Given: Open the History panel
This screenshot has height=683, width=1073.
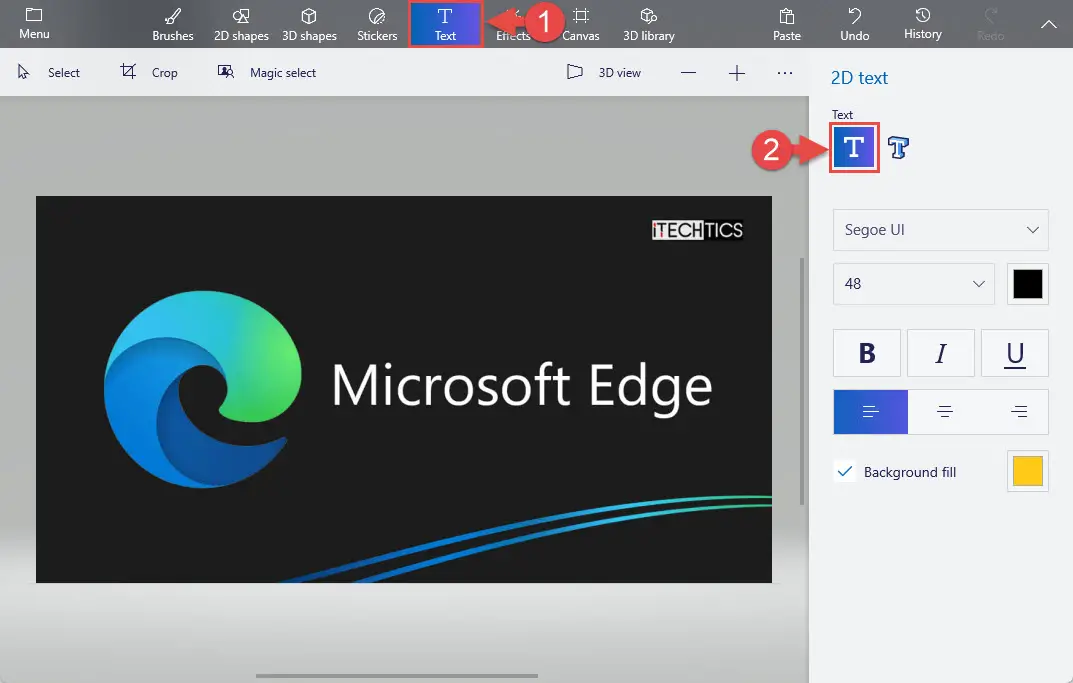Looking at the screenshot, I should [x=922, y=24].
